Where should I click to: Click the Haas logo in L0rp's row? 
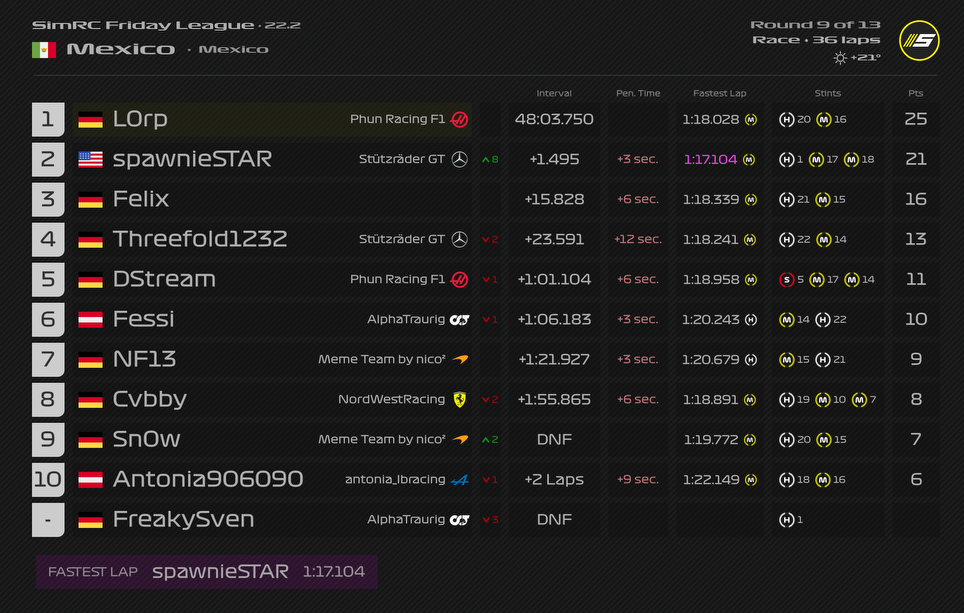459,119
